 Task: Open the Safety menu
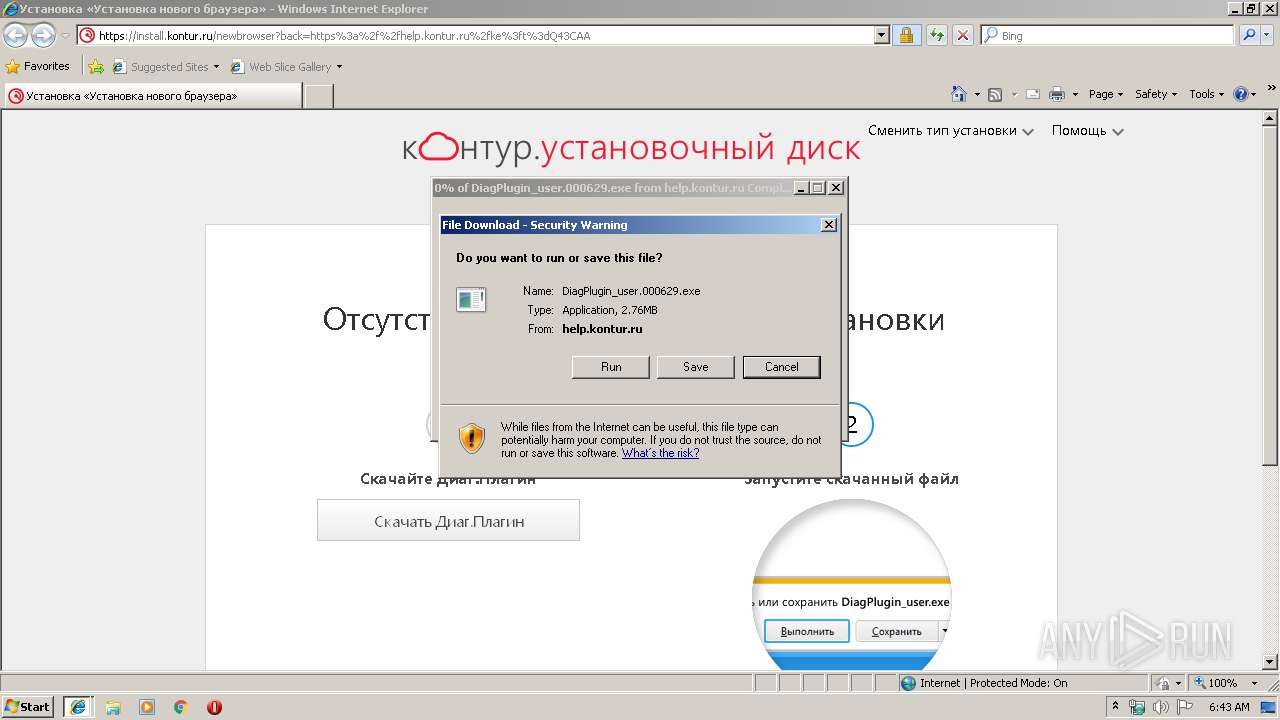point(1155,94)
